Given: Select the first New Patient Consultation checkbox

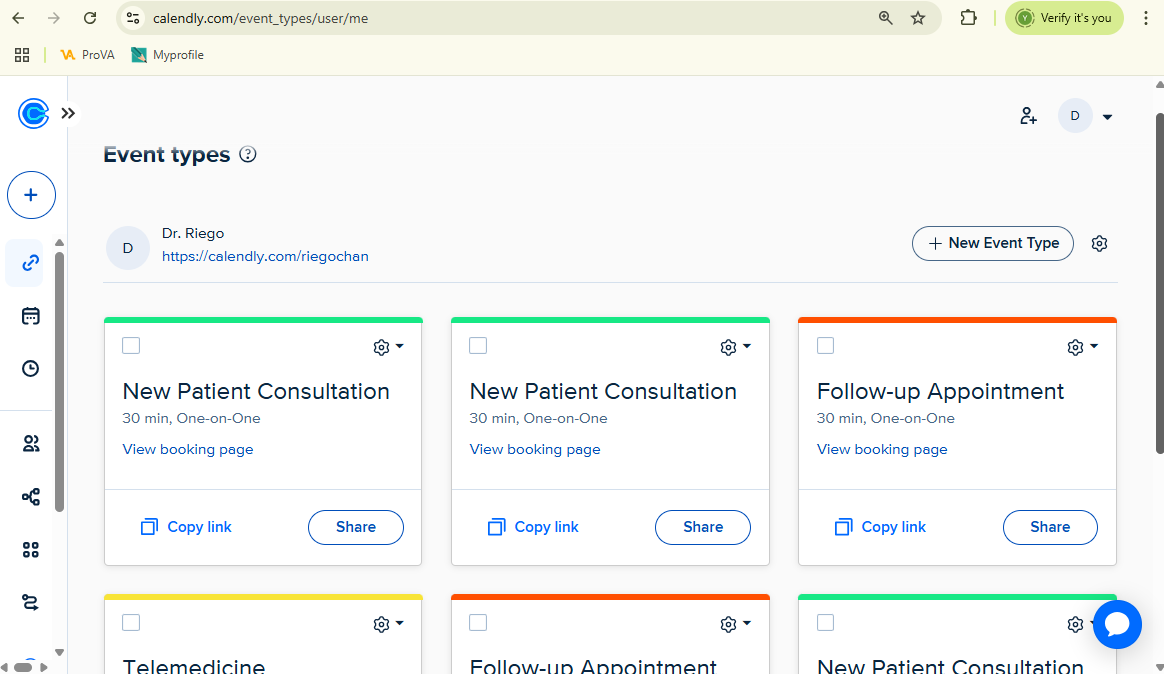Looking at the screenshot, I should (x=131, y=346).
